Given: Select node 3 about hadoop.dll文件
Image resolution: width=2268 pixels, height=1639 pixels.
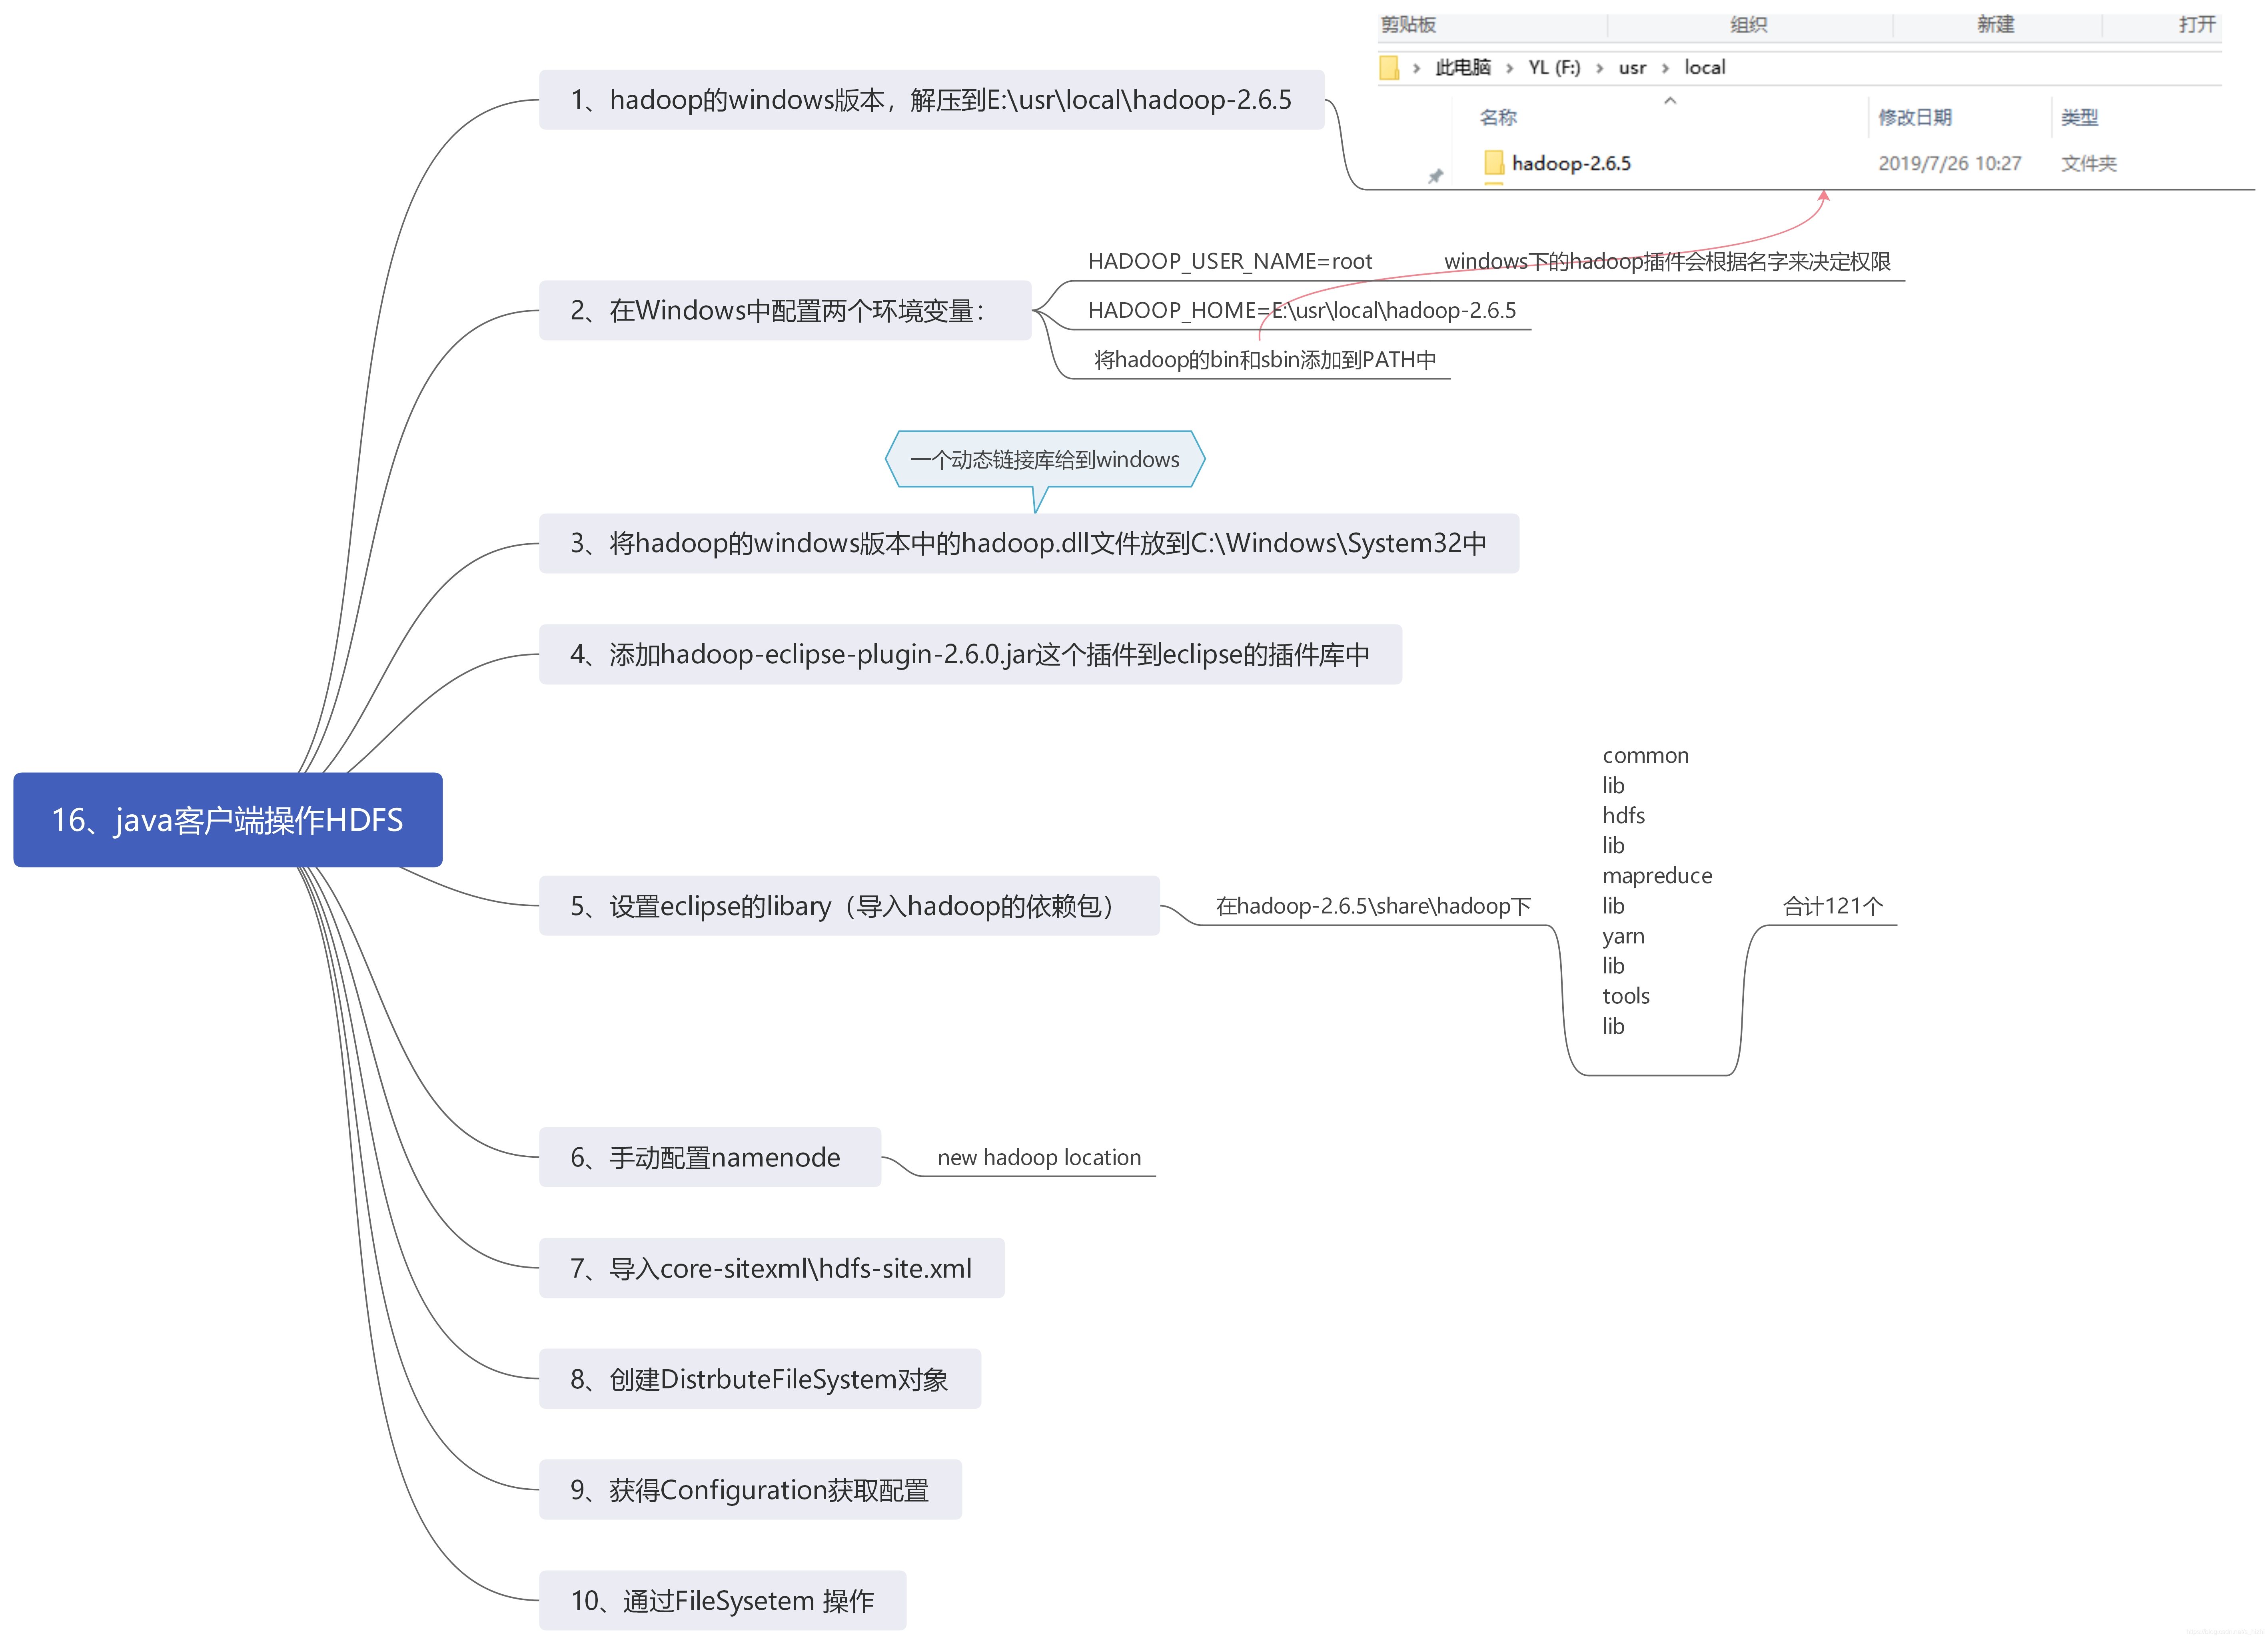Looking at the screenshot, I should (x=1028, y=543).
